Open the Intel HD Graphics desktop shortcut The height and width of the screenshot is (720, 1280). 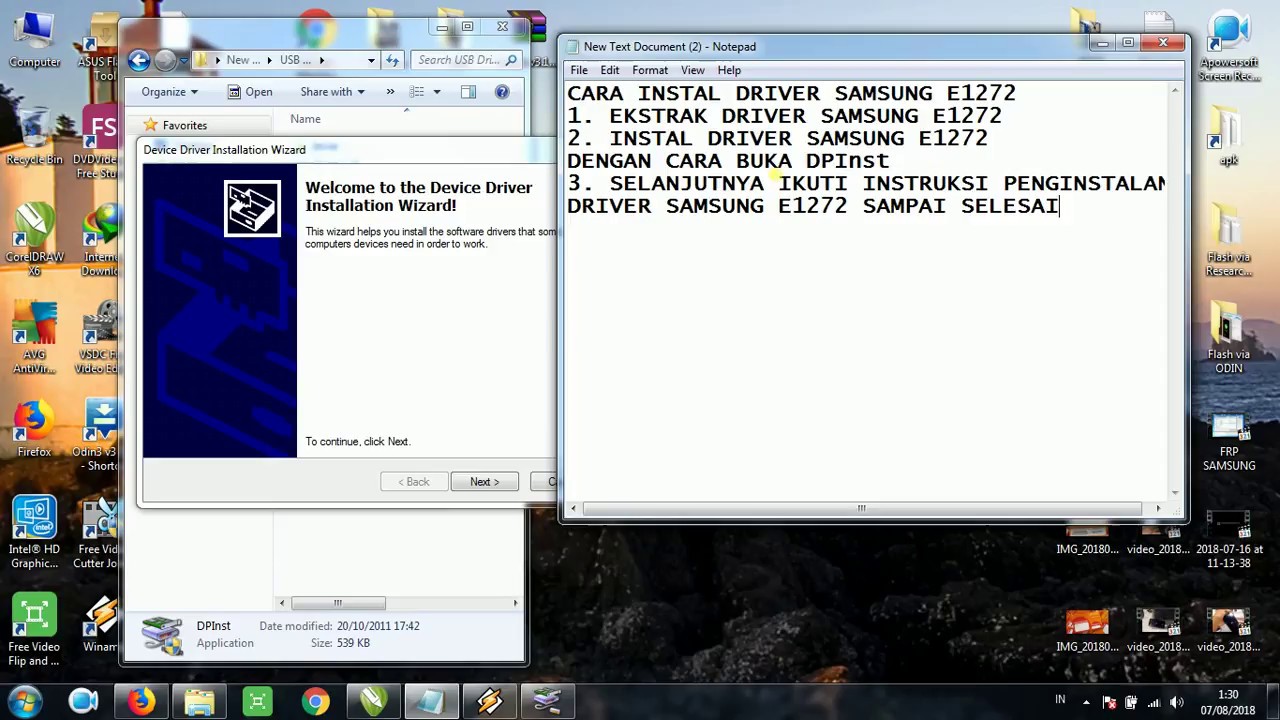click(x=34, y=533)
